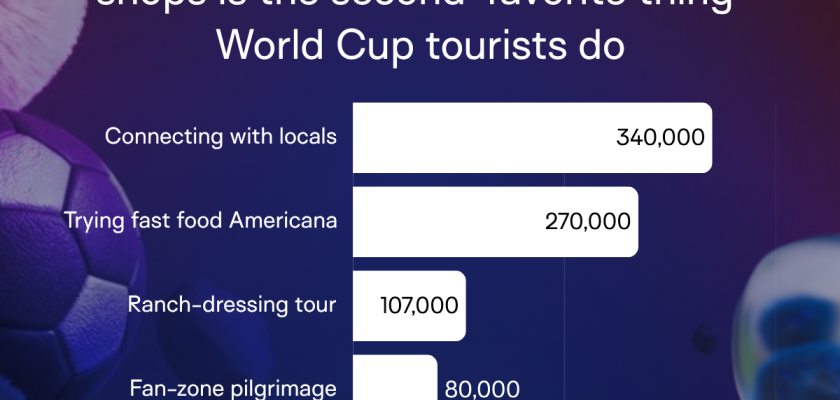The width and height of the screenshot is (840, 400).
Task: Click the 80,000 value outside the bar
Action: coord(482,389)
